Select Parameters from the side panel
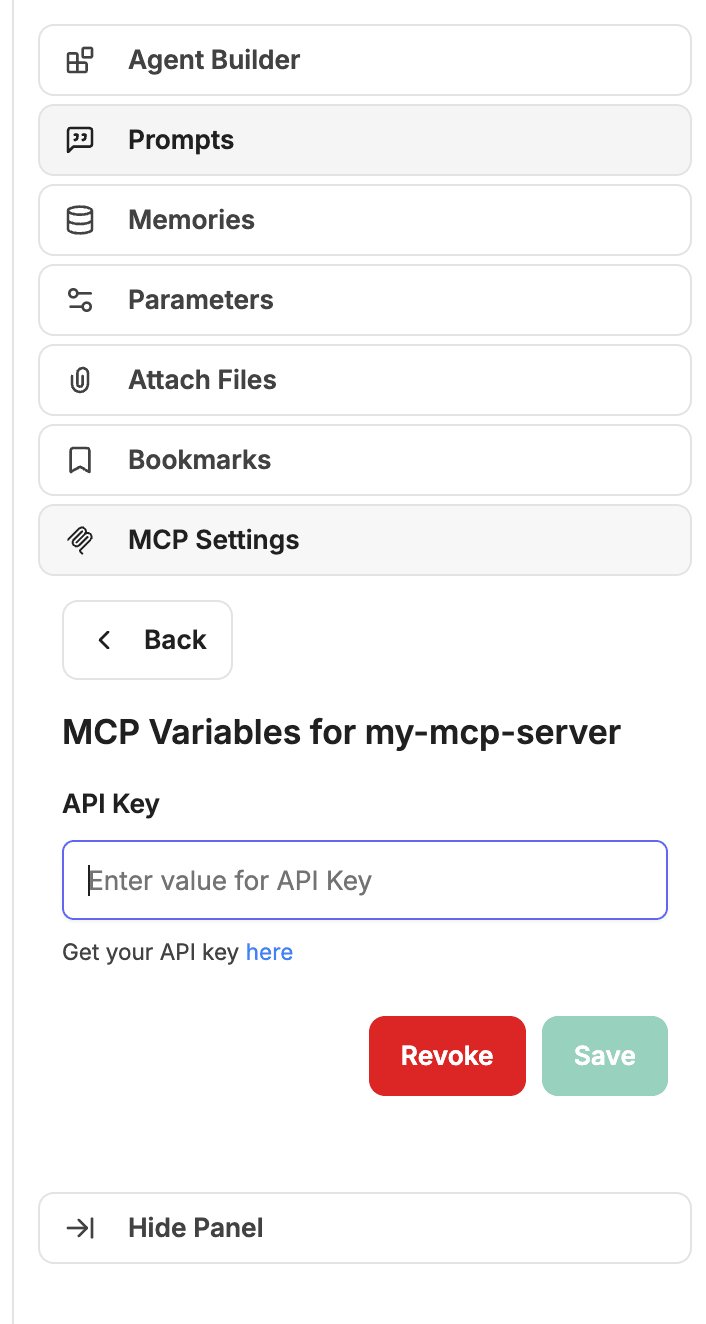The width and height of the screenshot is (706, 1324). pos(365,300)
